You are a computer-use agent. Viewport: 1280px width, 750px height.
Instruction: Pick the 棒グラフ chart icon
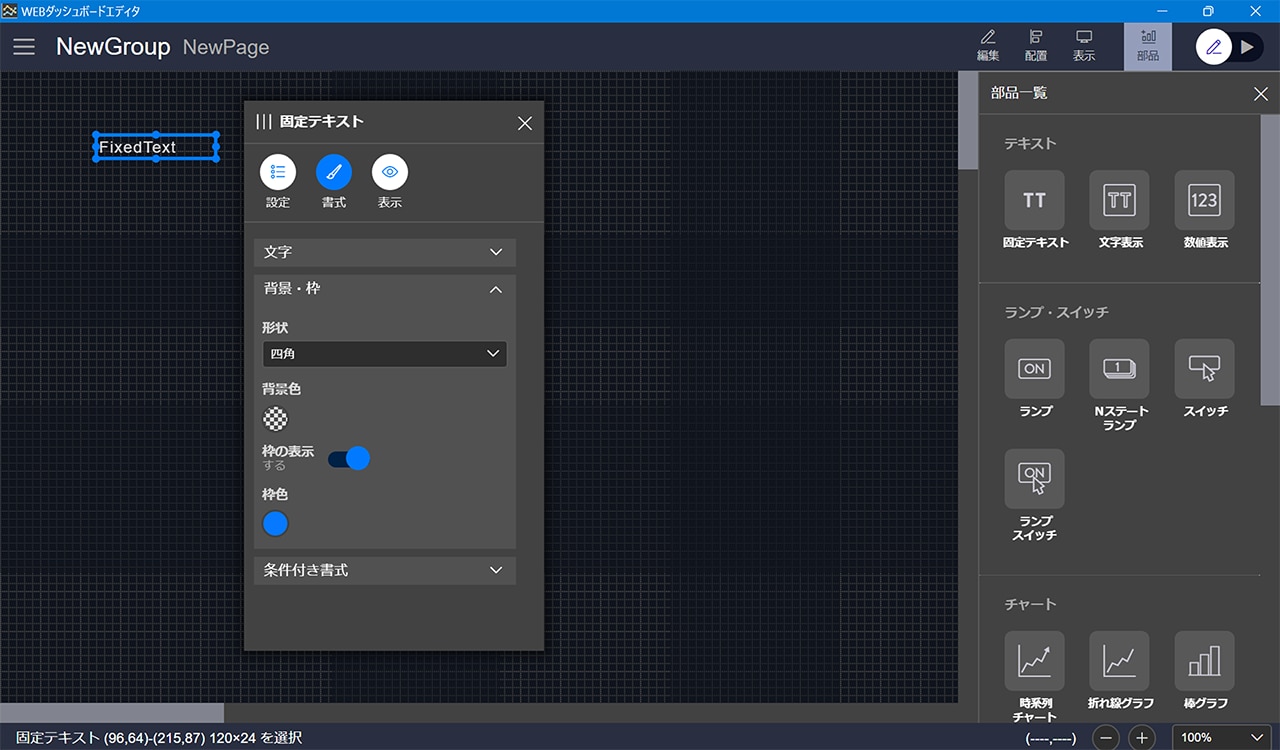point(1204,661)
